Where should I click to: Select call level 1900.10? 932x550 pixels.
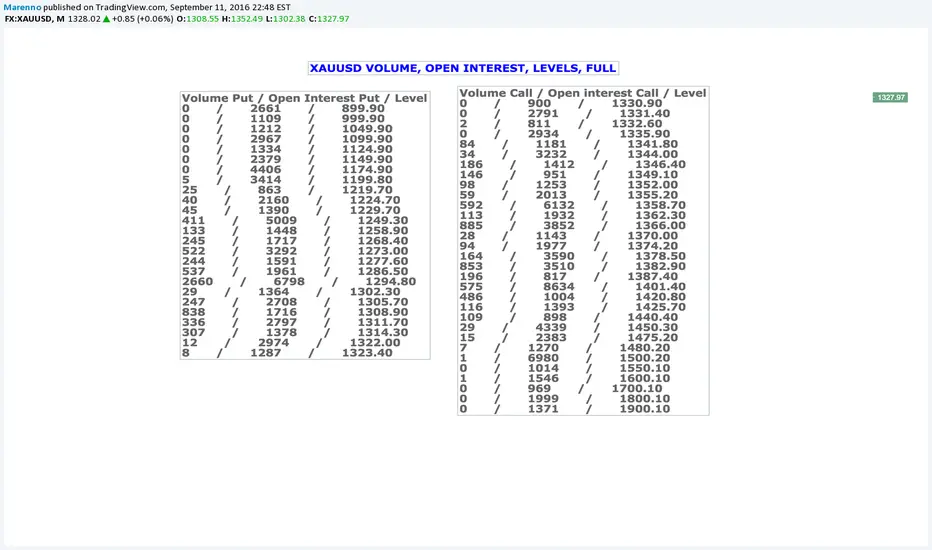tap(645, 409)
